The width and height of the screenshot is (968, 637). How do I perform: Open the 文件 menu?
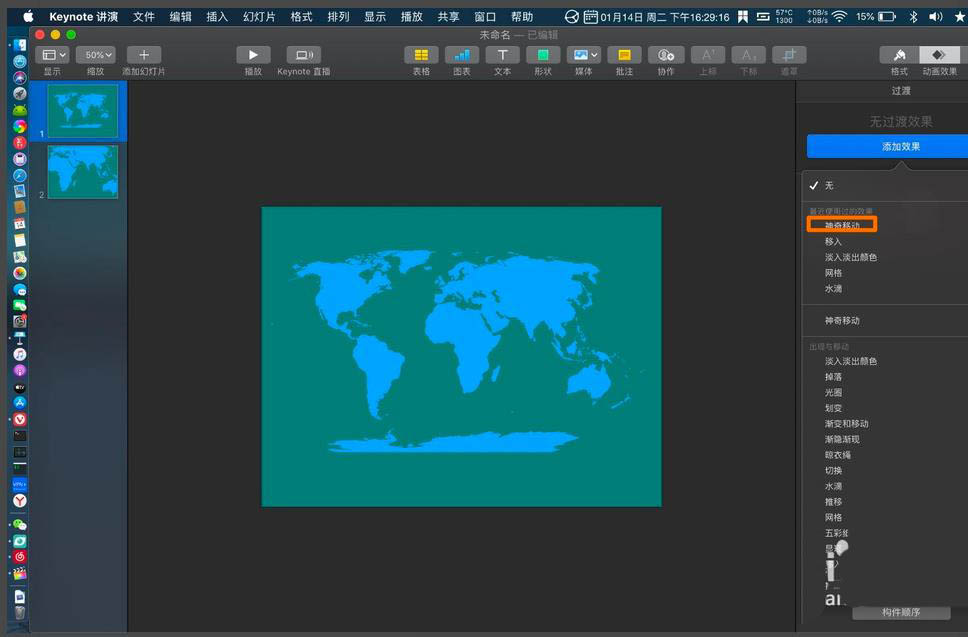click(143, 17)
